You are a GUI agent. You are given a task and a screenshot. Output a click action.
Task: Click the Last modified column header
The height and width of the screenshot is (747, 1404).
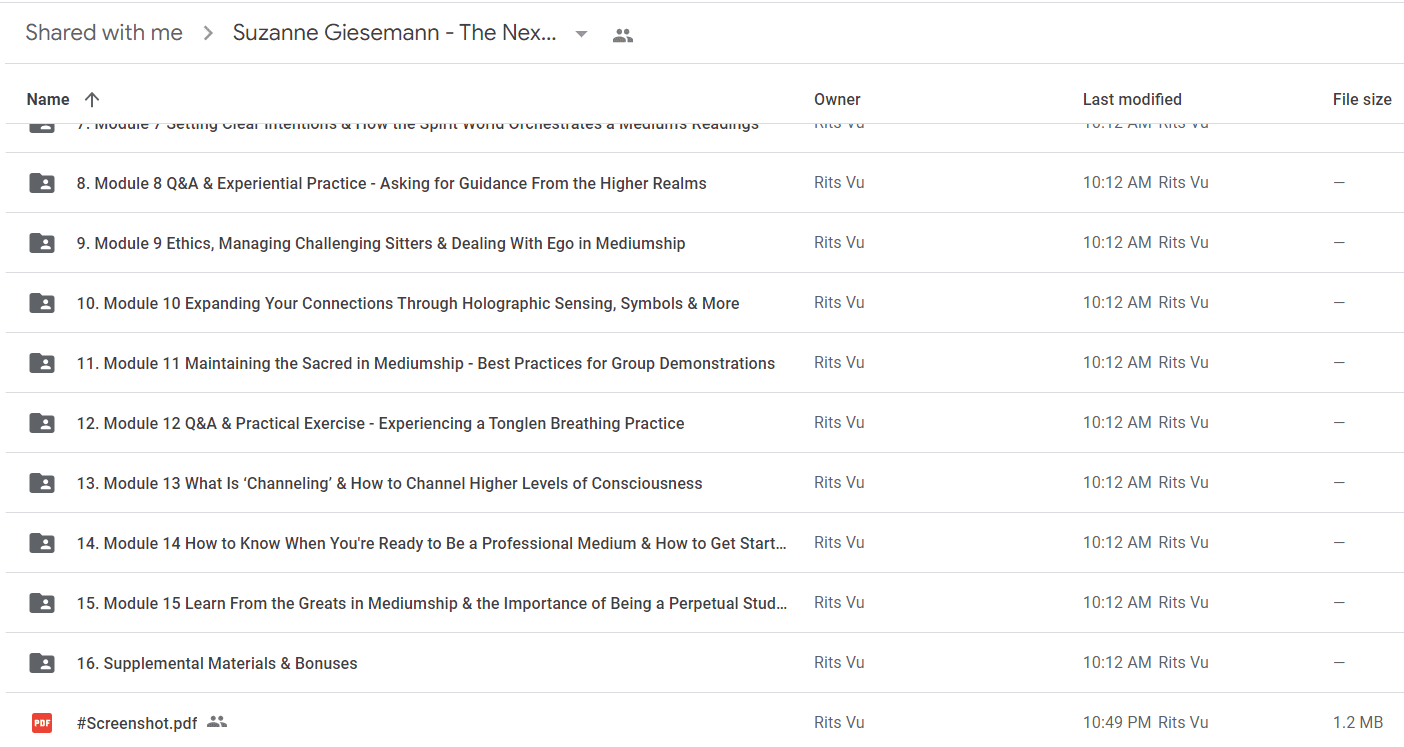pyautogui.click(x=1132, y=99)
